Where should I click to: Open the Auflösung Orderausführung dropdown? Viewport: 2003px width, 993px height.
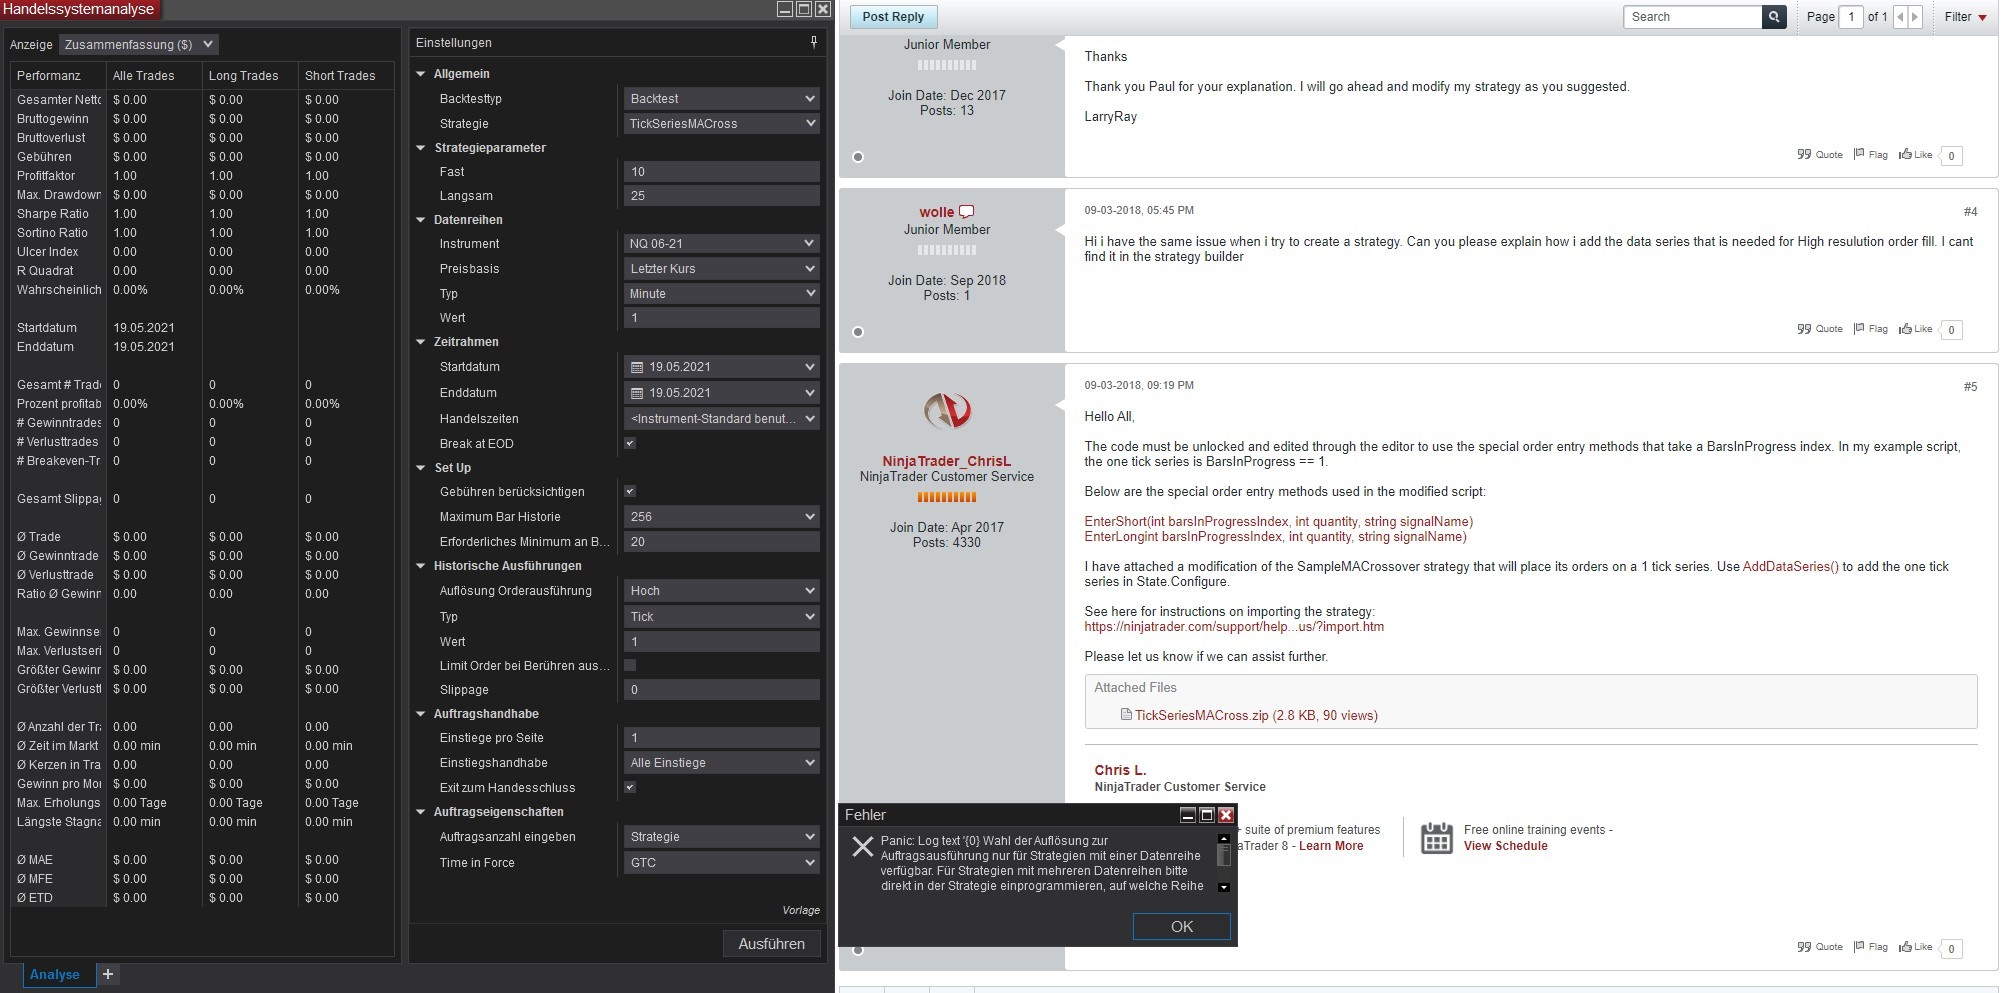tap(722, 591)
